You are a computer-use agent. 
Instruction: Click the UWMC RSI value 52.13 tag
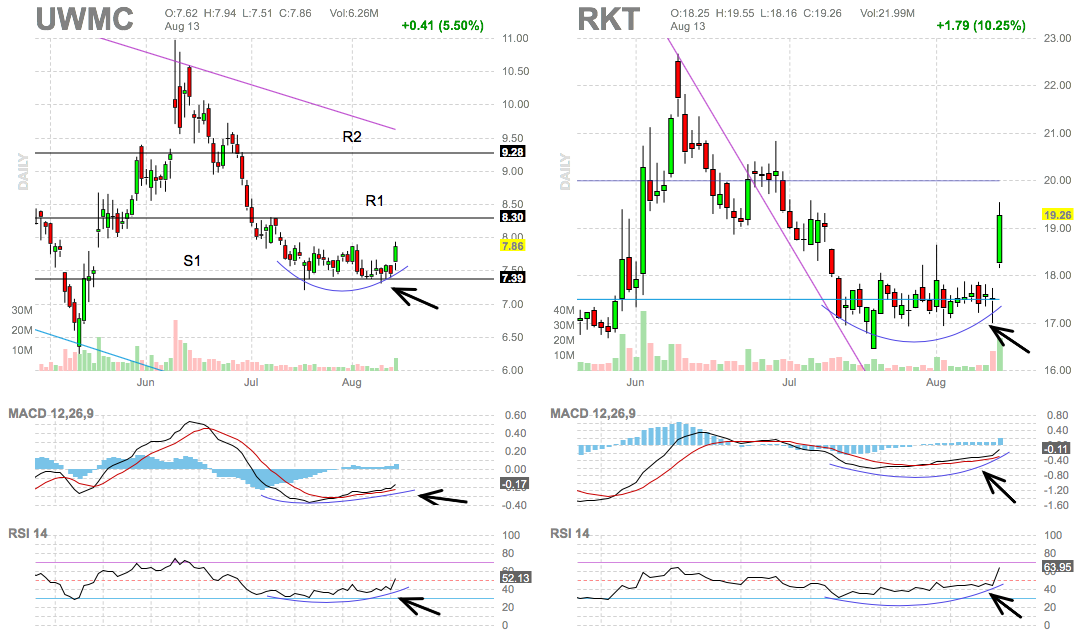tap(512, 578)
